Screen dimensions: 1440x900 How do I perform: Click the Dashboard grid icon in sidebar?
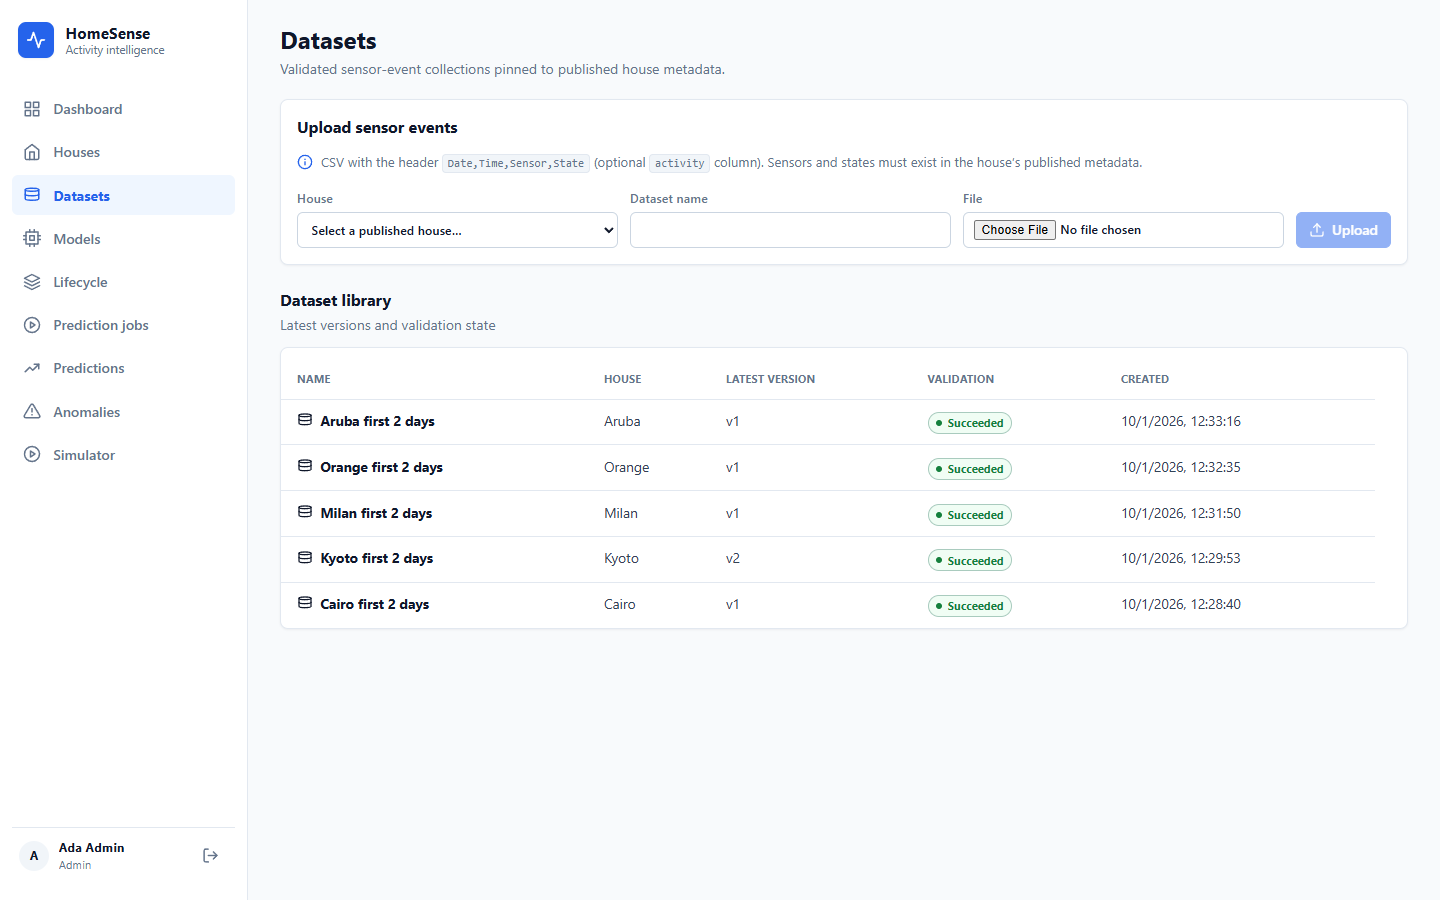point(32,109)
